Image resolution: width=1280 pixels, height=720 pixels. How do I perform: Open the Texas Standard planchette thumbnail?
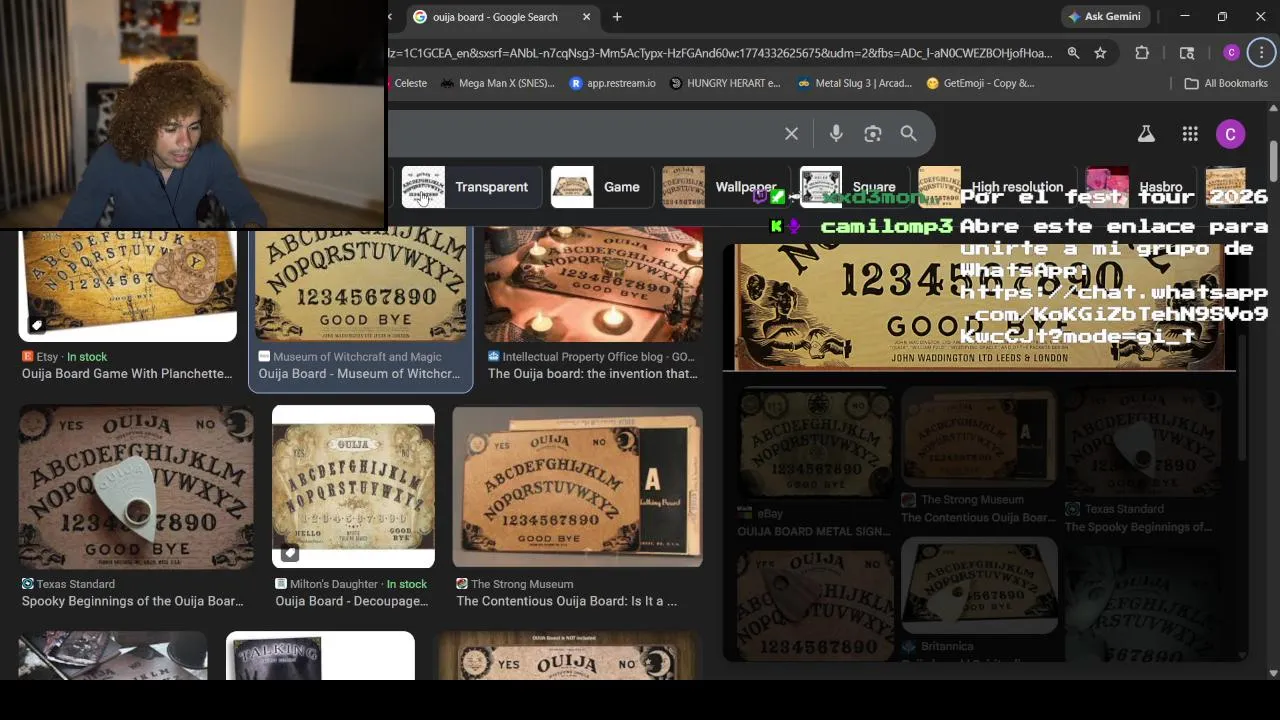tap(136, 487)
